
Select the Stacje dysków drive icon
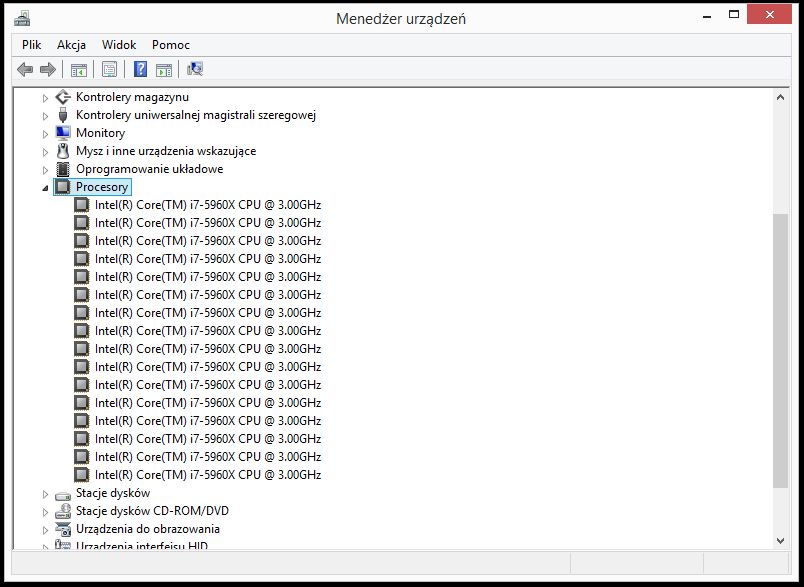(63, 494)
